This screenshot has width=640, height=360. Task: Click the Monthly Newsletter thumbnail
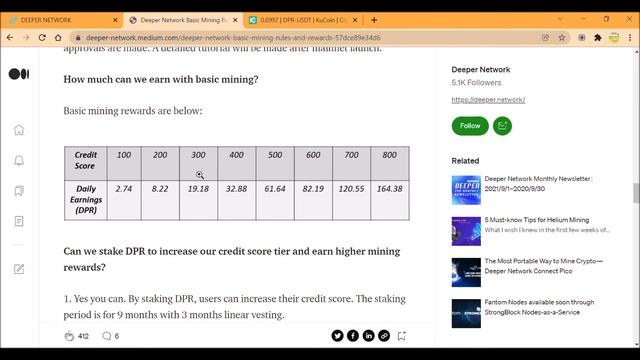tap(466, 190)
